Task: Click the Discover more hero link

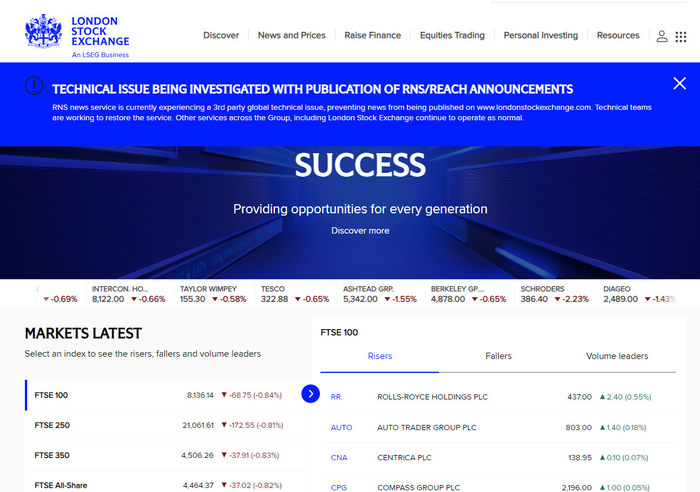Action: pos(360,231)
